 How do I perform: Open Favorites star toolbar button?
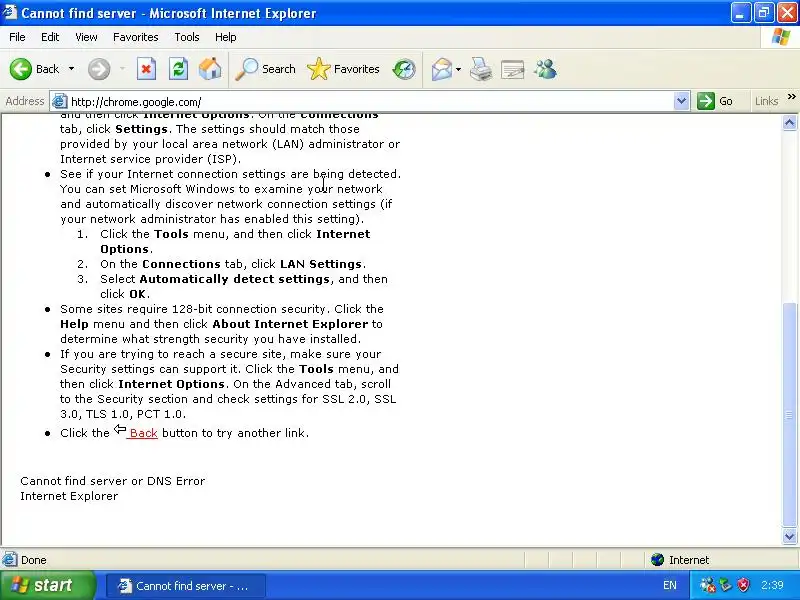(343, 69)
